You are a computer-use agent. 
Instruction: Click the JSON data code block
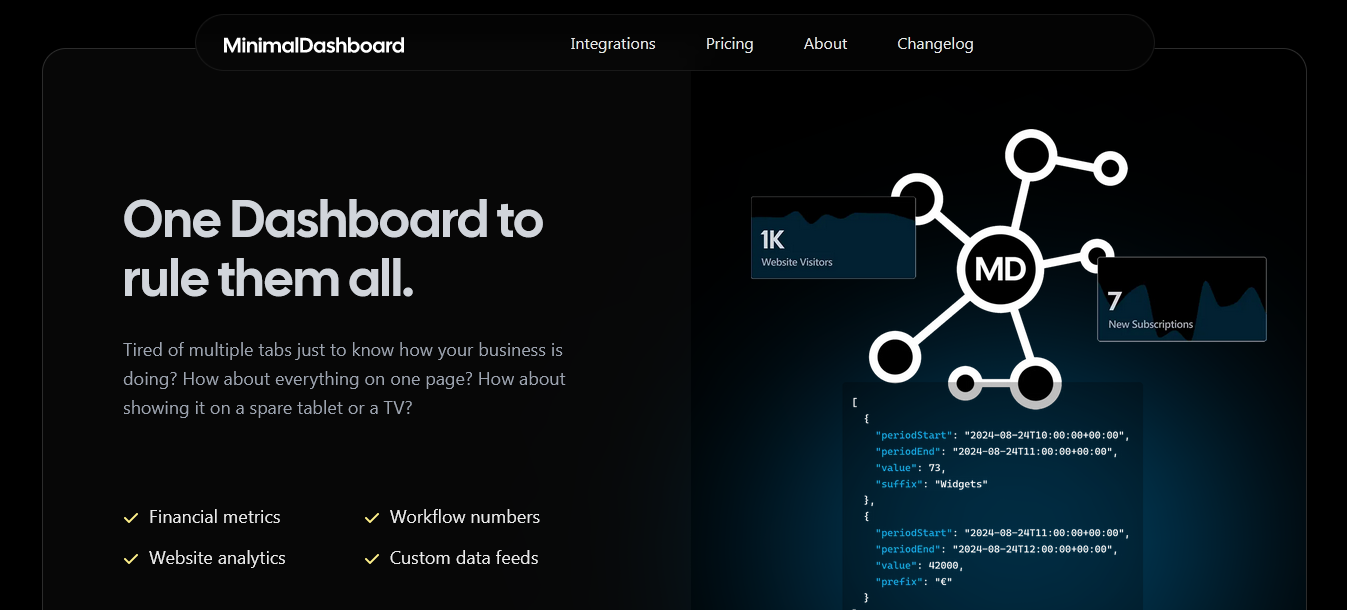tap(990, 500)
